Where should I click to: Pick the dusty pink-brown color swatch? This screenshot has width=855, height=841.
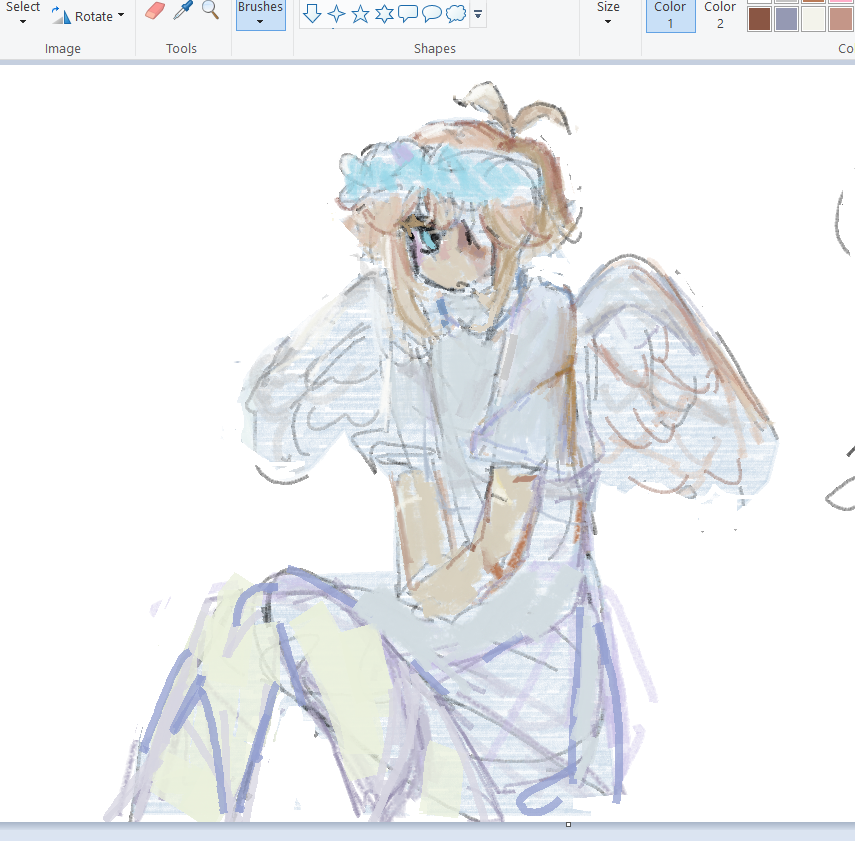pos(840,19)
